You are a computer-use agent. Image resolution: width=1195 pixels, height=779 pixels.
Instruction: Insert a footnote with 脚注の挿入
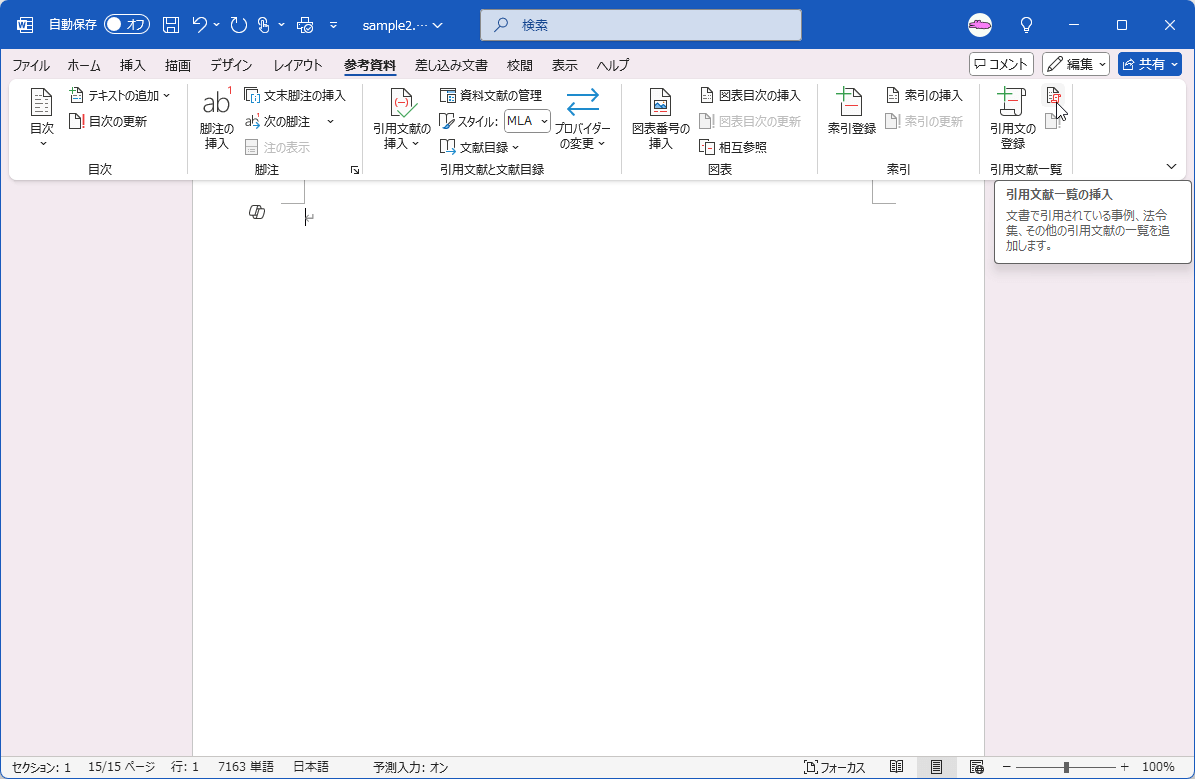click(217, 120)
